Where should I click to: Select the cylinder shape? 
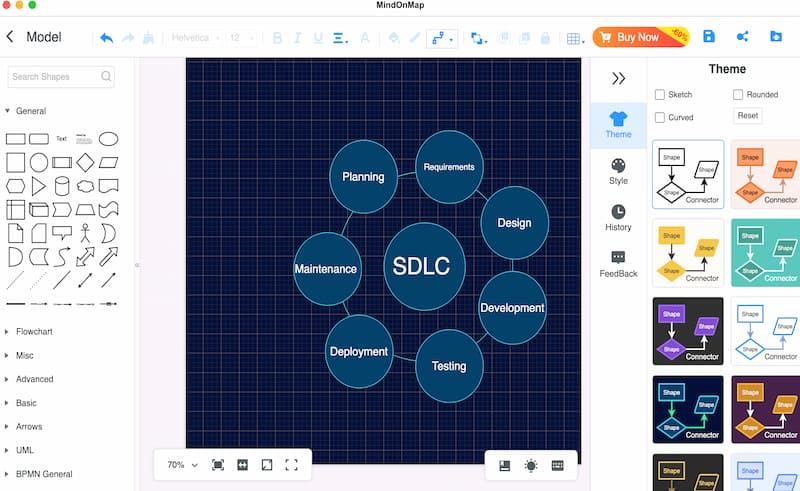[x=62, y=186]
